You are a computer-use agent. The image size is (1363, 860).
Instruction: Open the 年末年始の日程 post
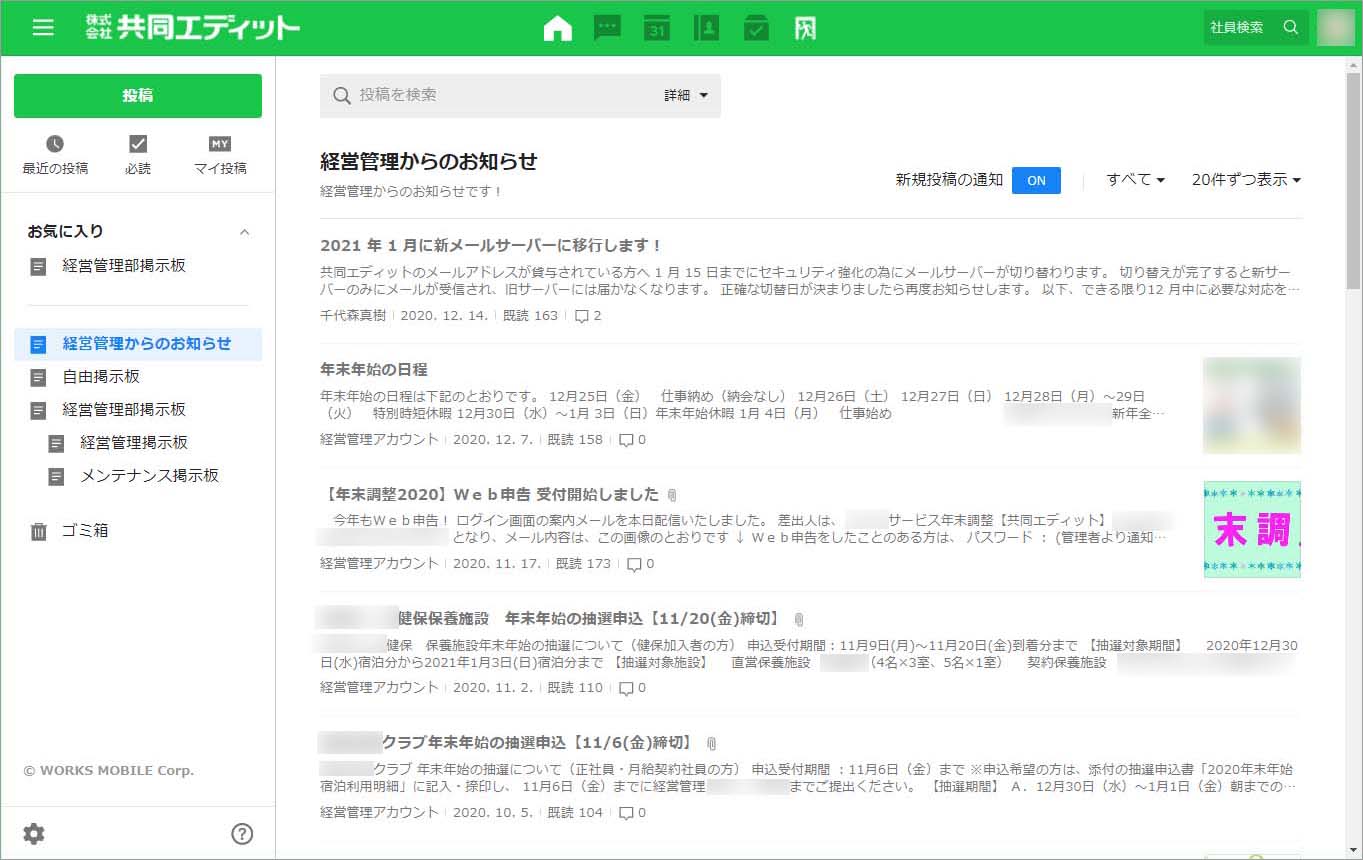click(x=374, y=369)
